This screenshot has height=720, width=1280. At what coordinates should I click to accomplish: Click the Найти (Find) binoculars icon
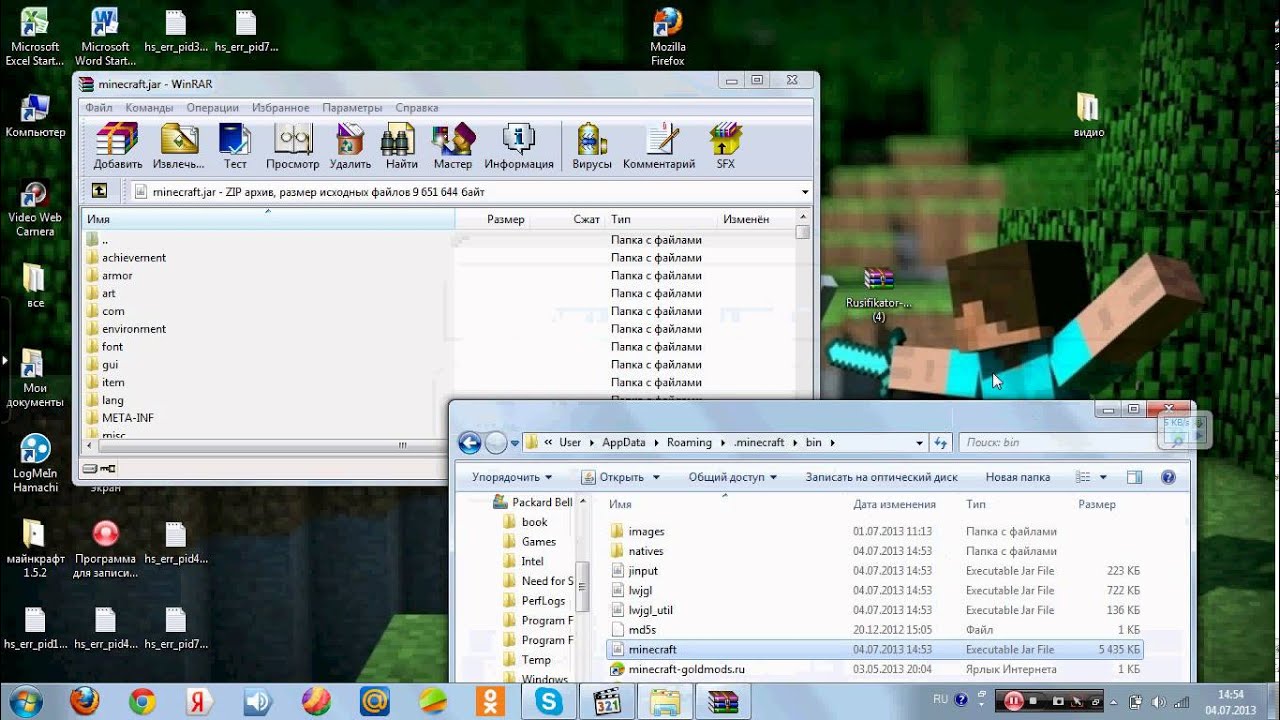(x=401, y=146)
